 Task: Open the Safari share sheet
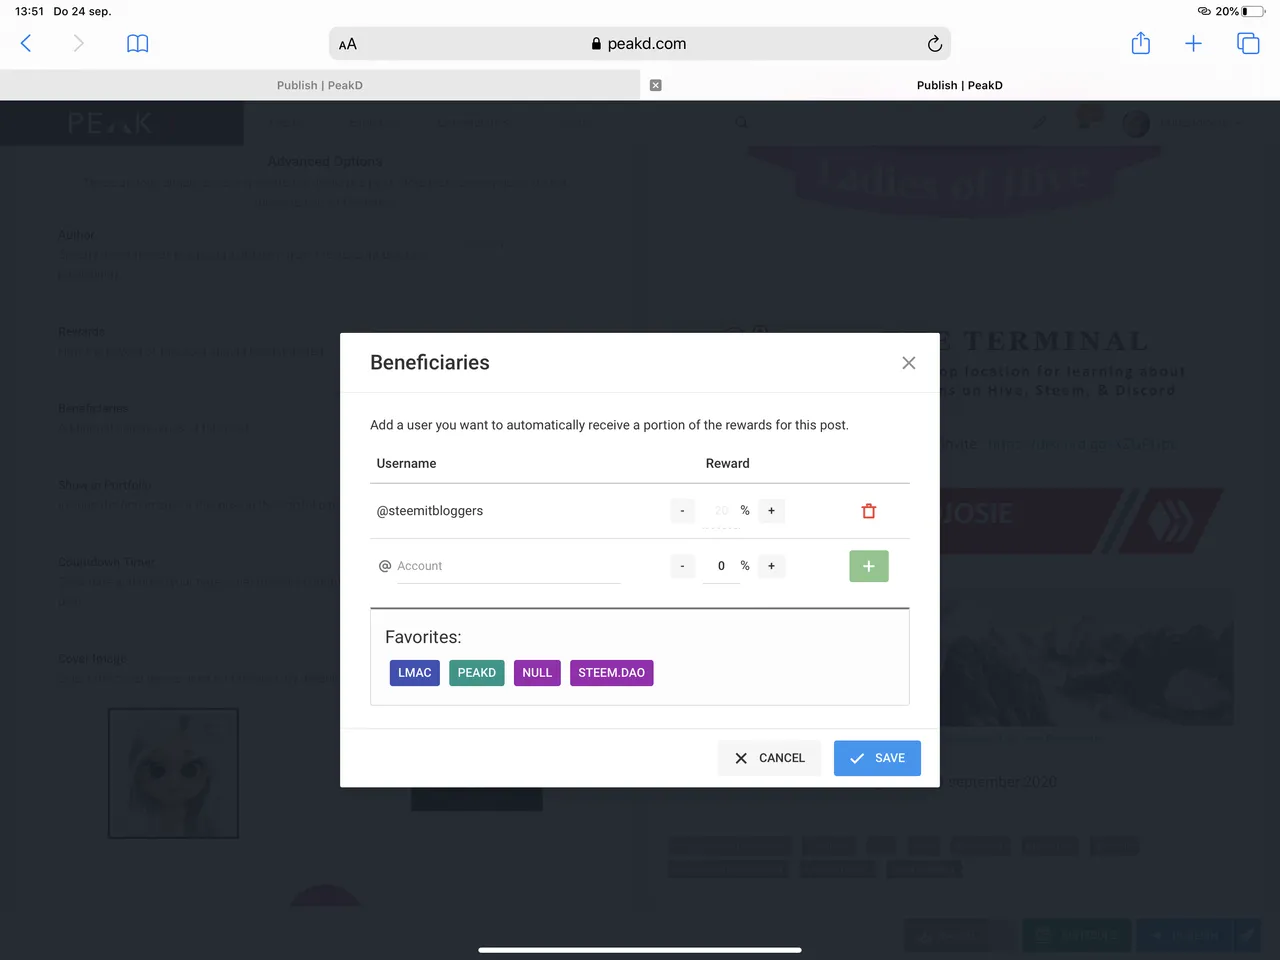1141,43
